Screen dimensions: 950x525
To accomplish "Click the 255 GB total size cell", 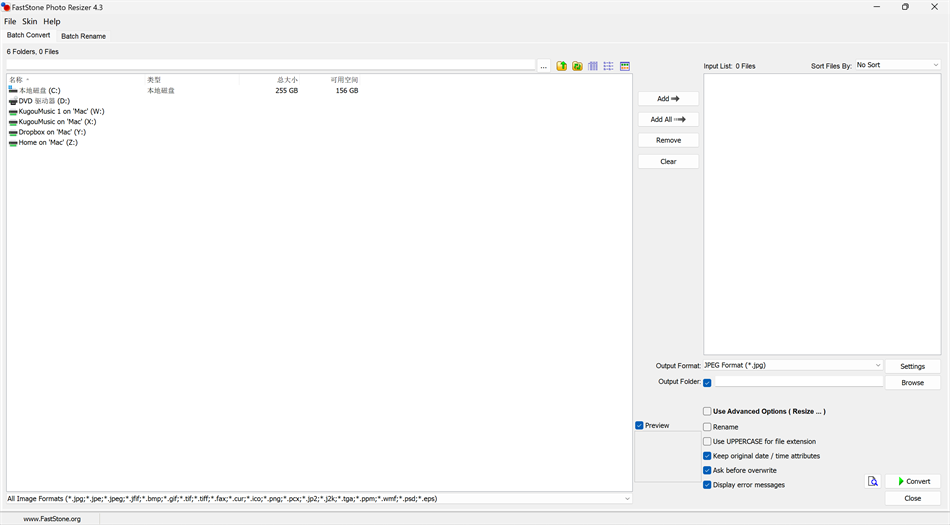I will [x=287, y=91].
